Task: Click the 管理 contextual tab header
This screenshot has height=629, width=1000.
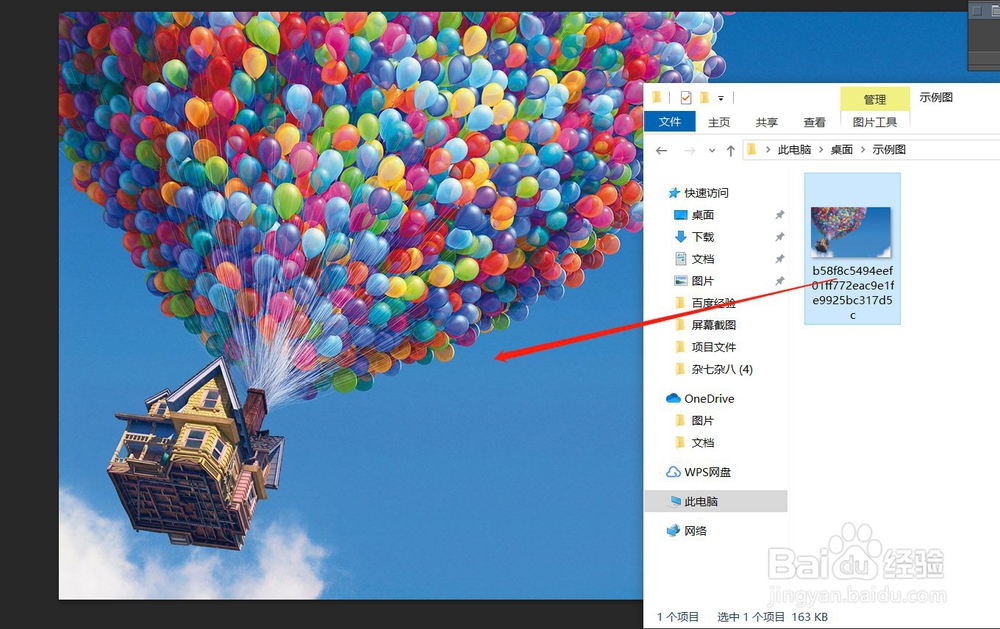Action: (x=875, y=99)
